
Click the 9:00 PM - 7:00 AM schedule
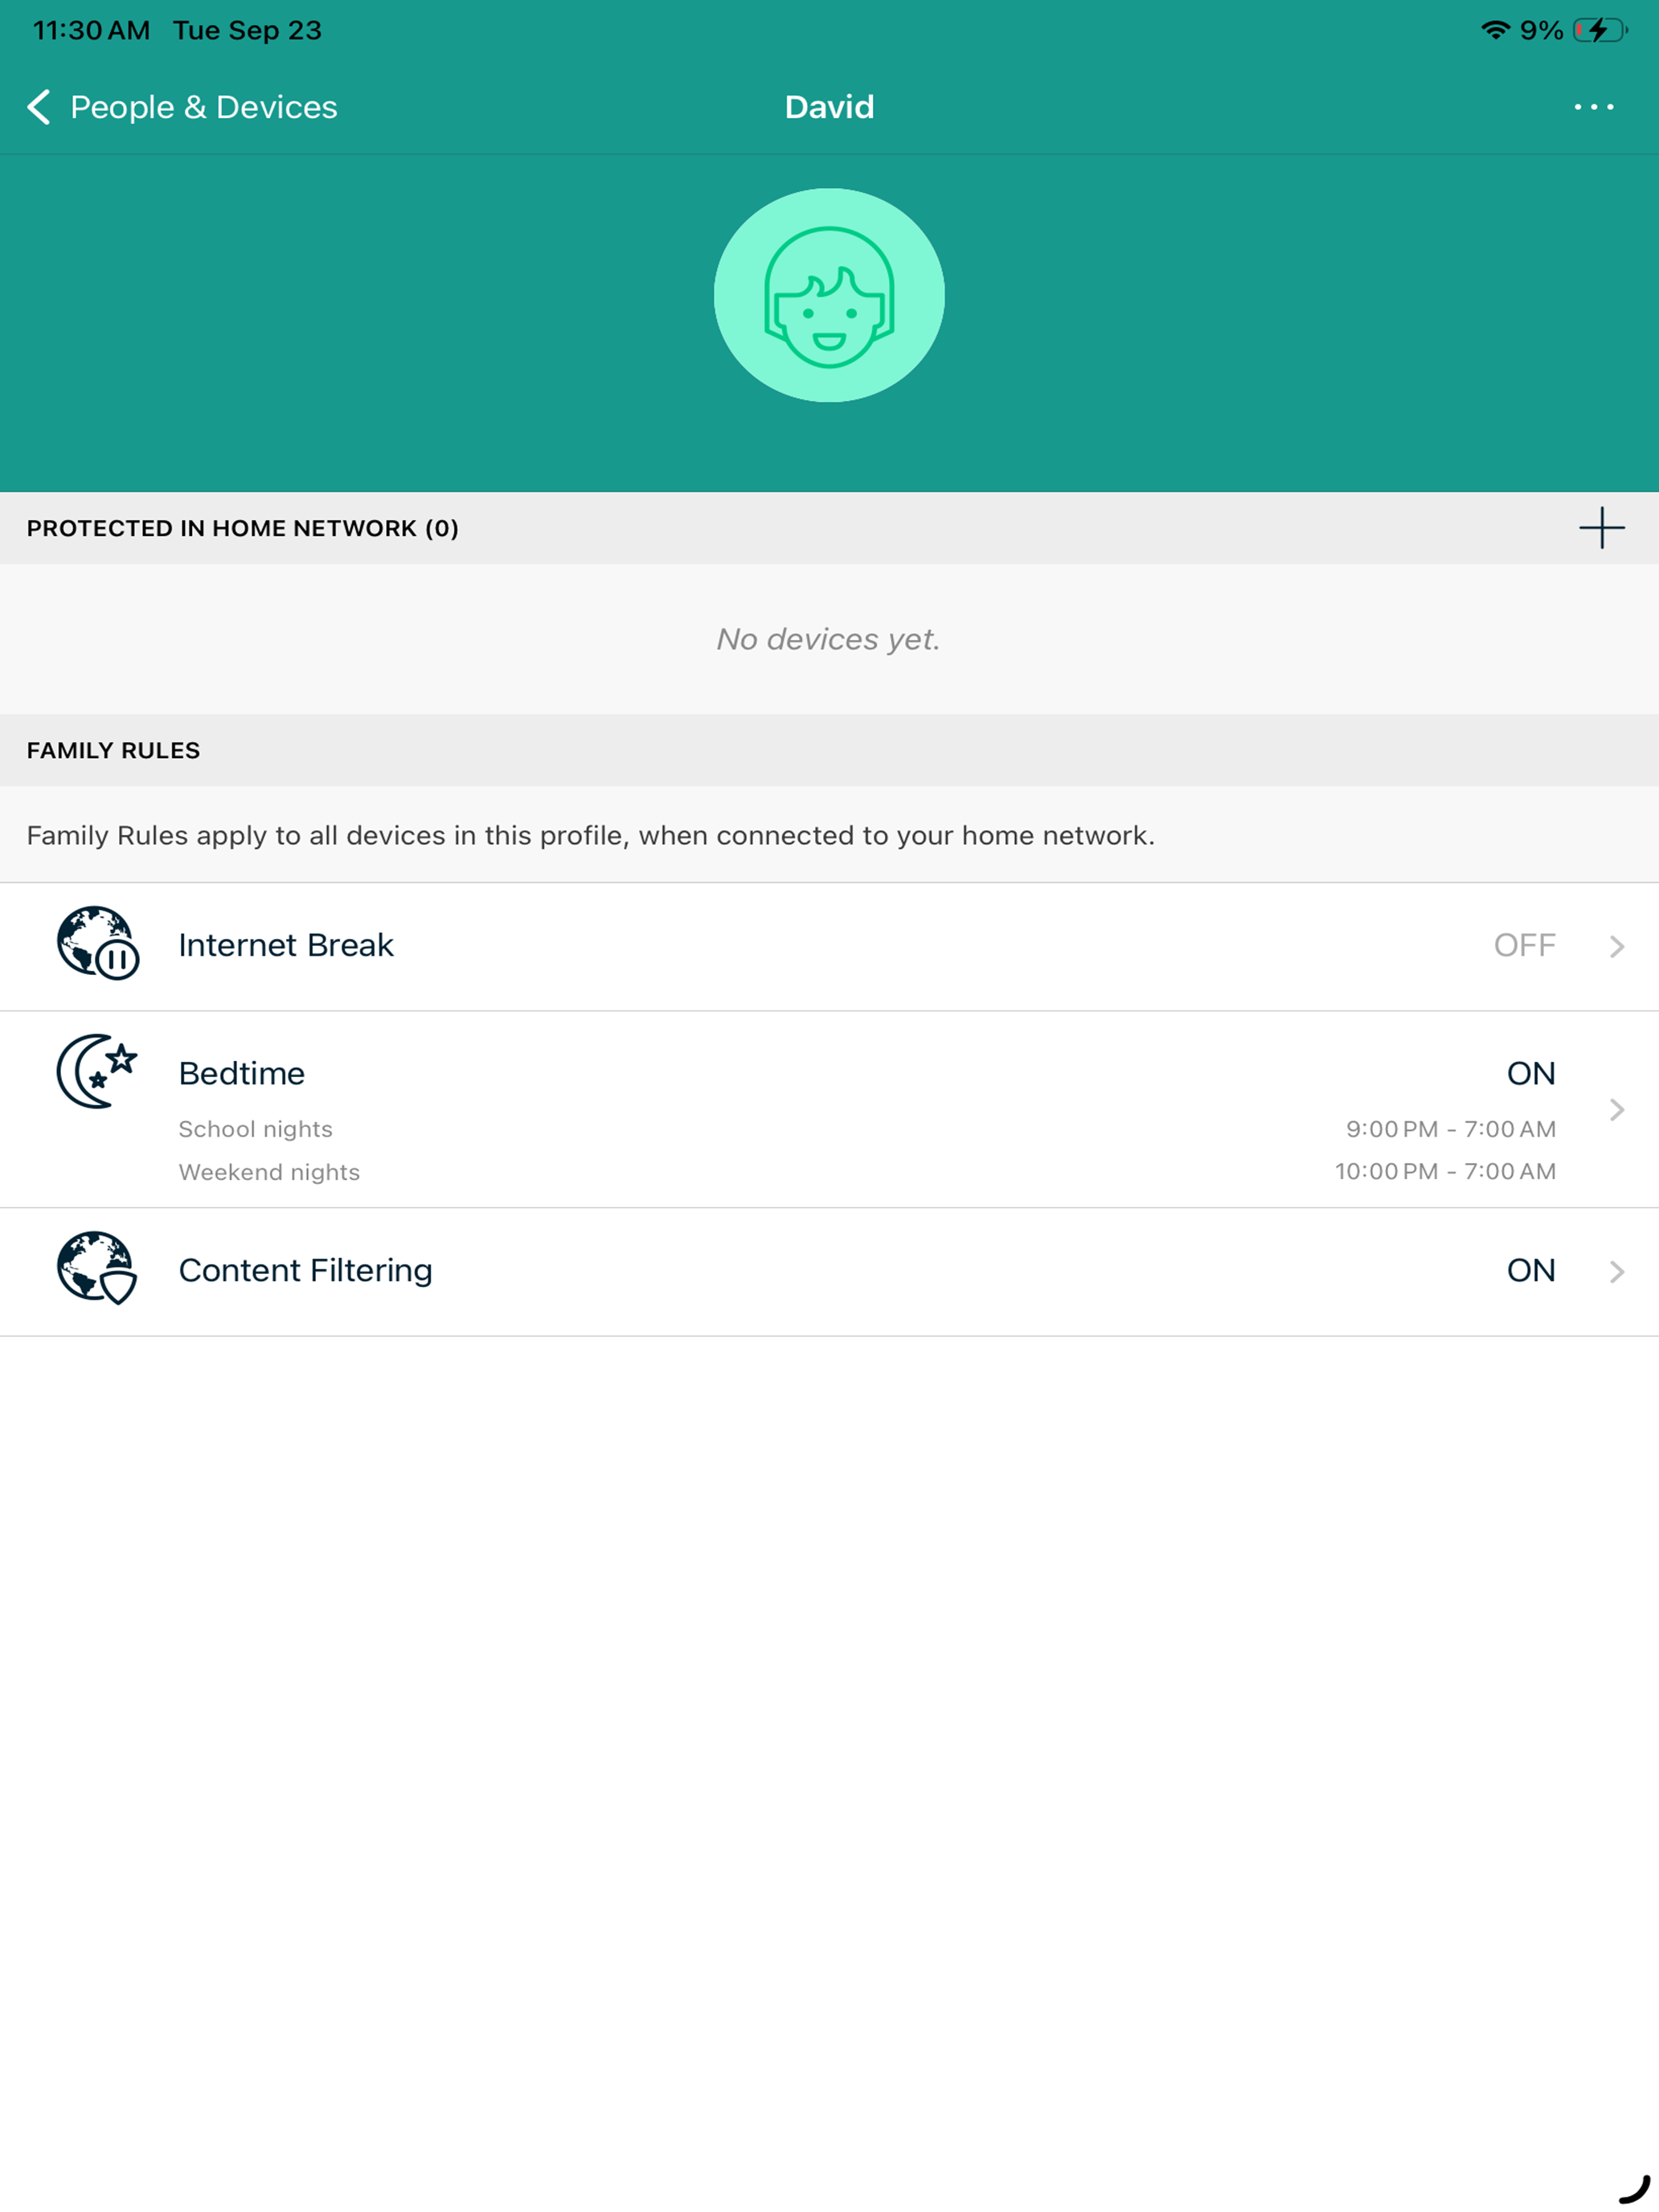click(x=1450, y=1129)
